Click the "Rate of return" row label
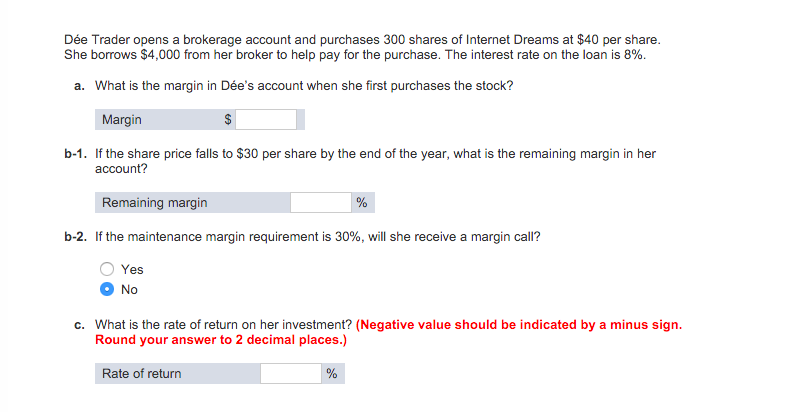 142,374
